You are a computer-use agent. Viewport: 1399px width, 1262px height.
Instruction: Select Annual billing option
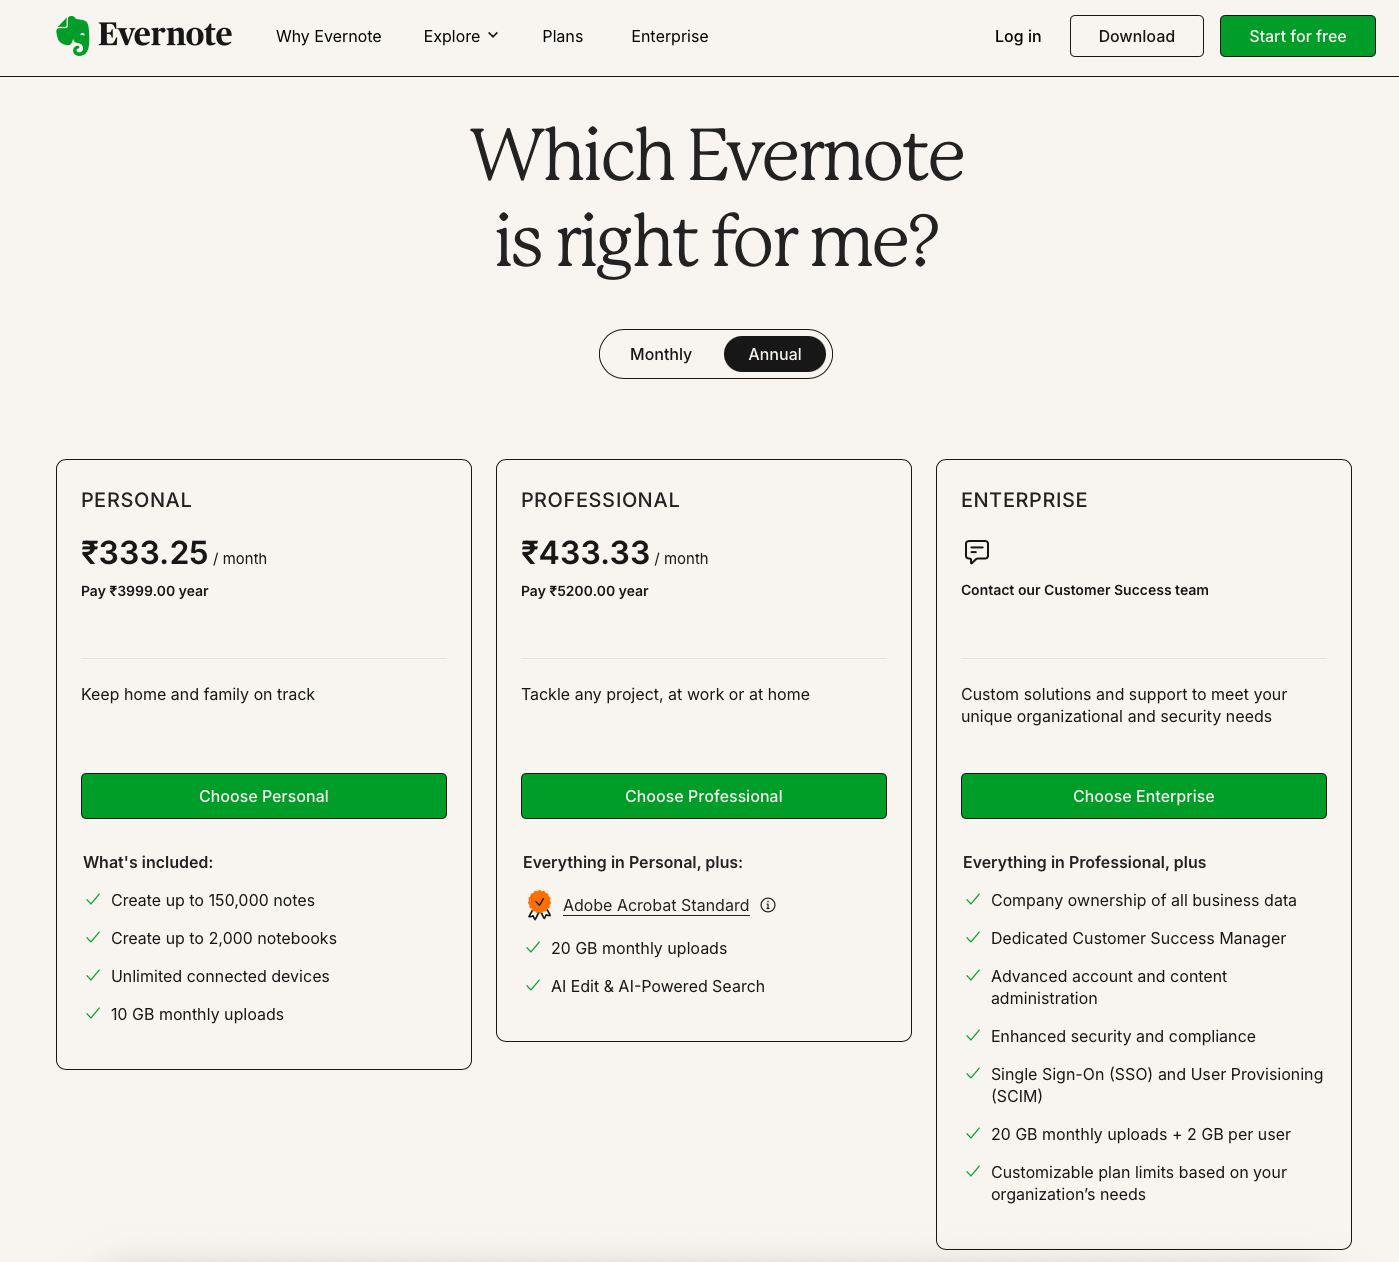click(x=775, y=354)
